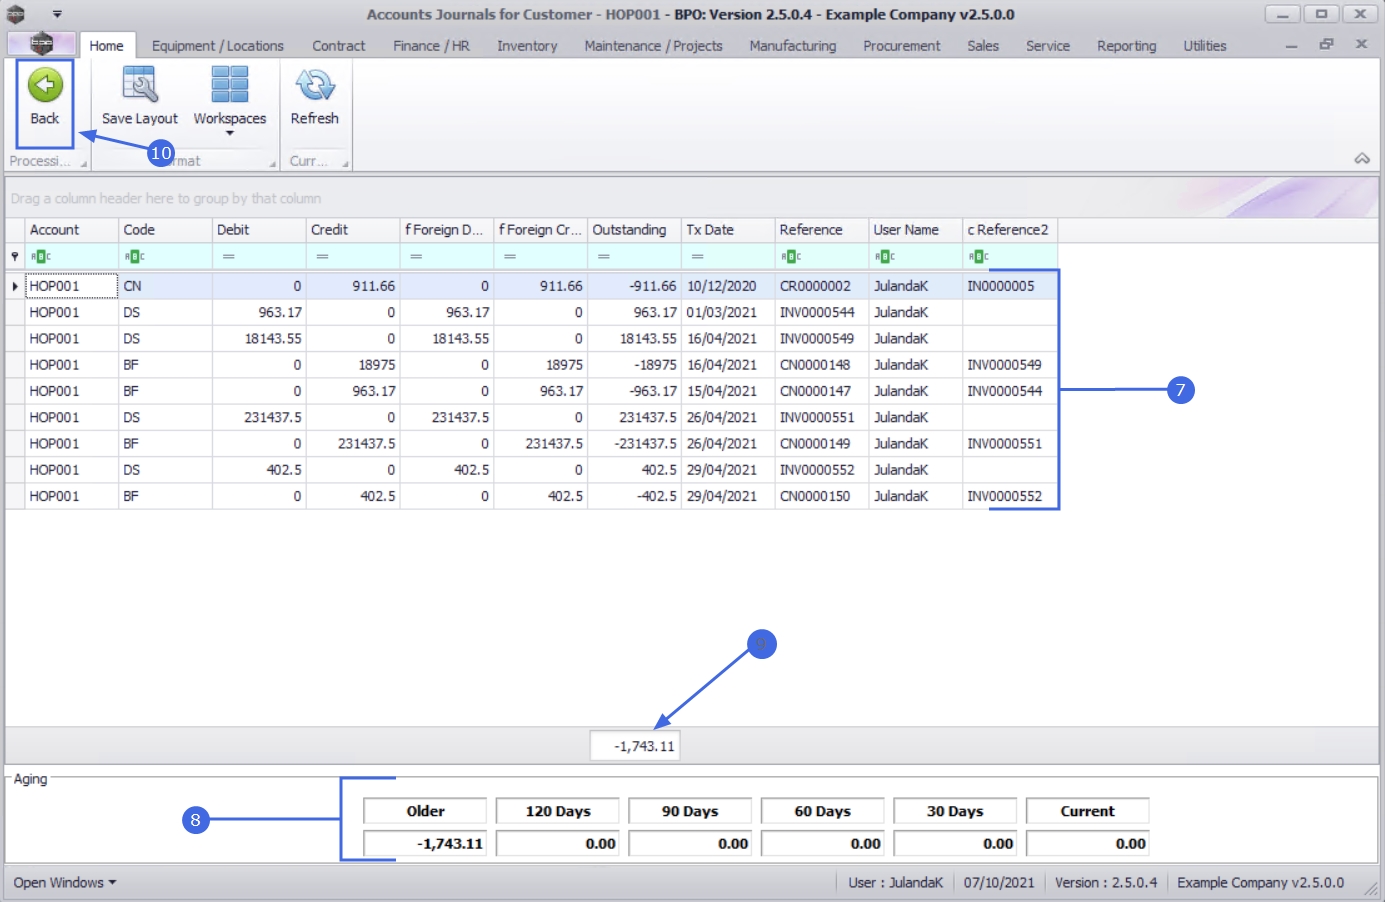This screenshot has height=902, width=1385.
Task: Click the Save Layout icon
Action: coord(139,86)
